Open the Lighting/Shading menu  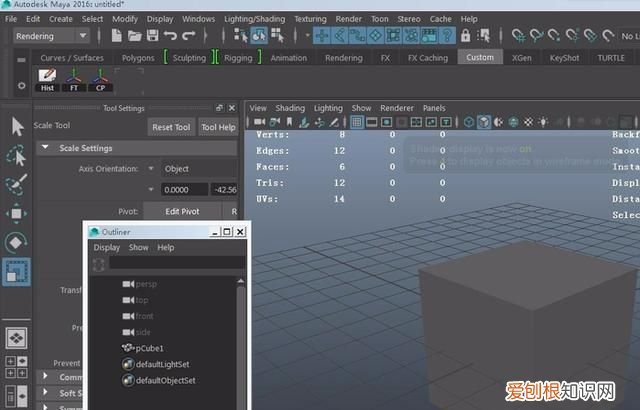tap(254, 18)
